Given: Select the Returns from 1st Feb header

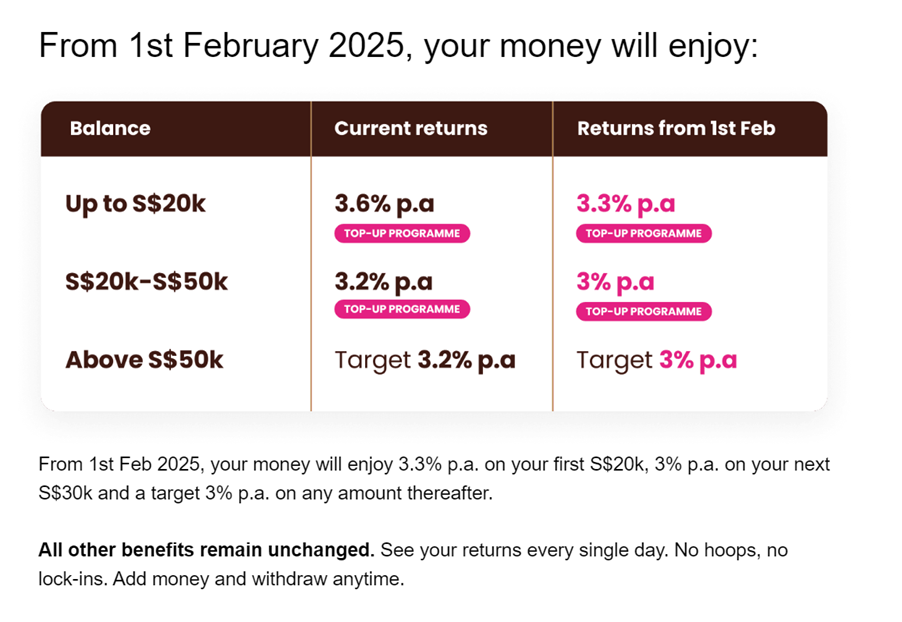Looking at the screenshot, I should pos(676,128).
